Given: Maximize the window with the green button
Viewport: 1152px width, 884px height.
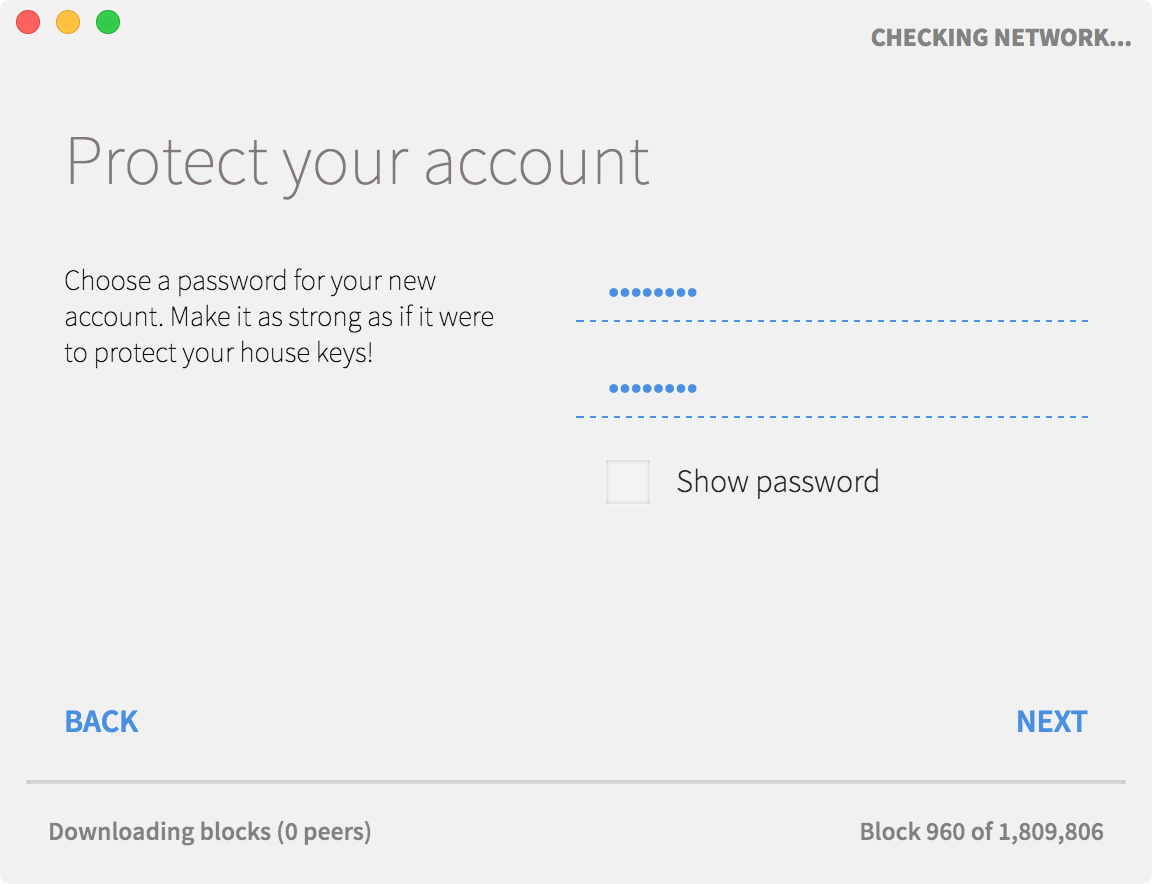Looking at the screenshot, I should pyautogui.click(x=108, y=22).
